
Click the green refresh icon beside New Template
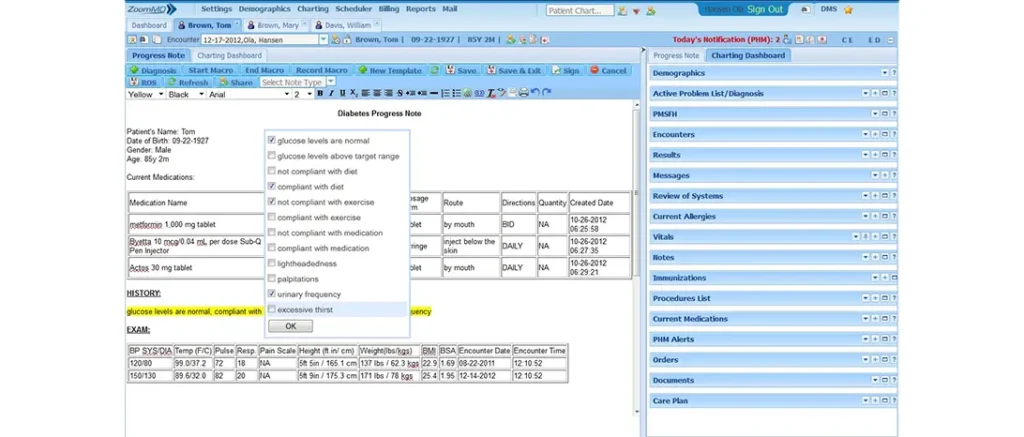(434, 71)
